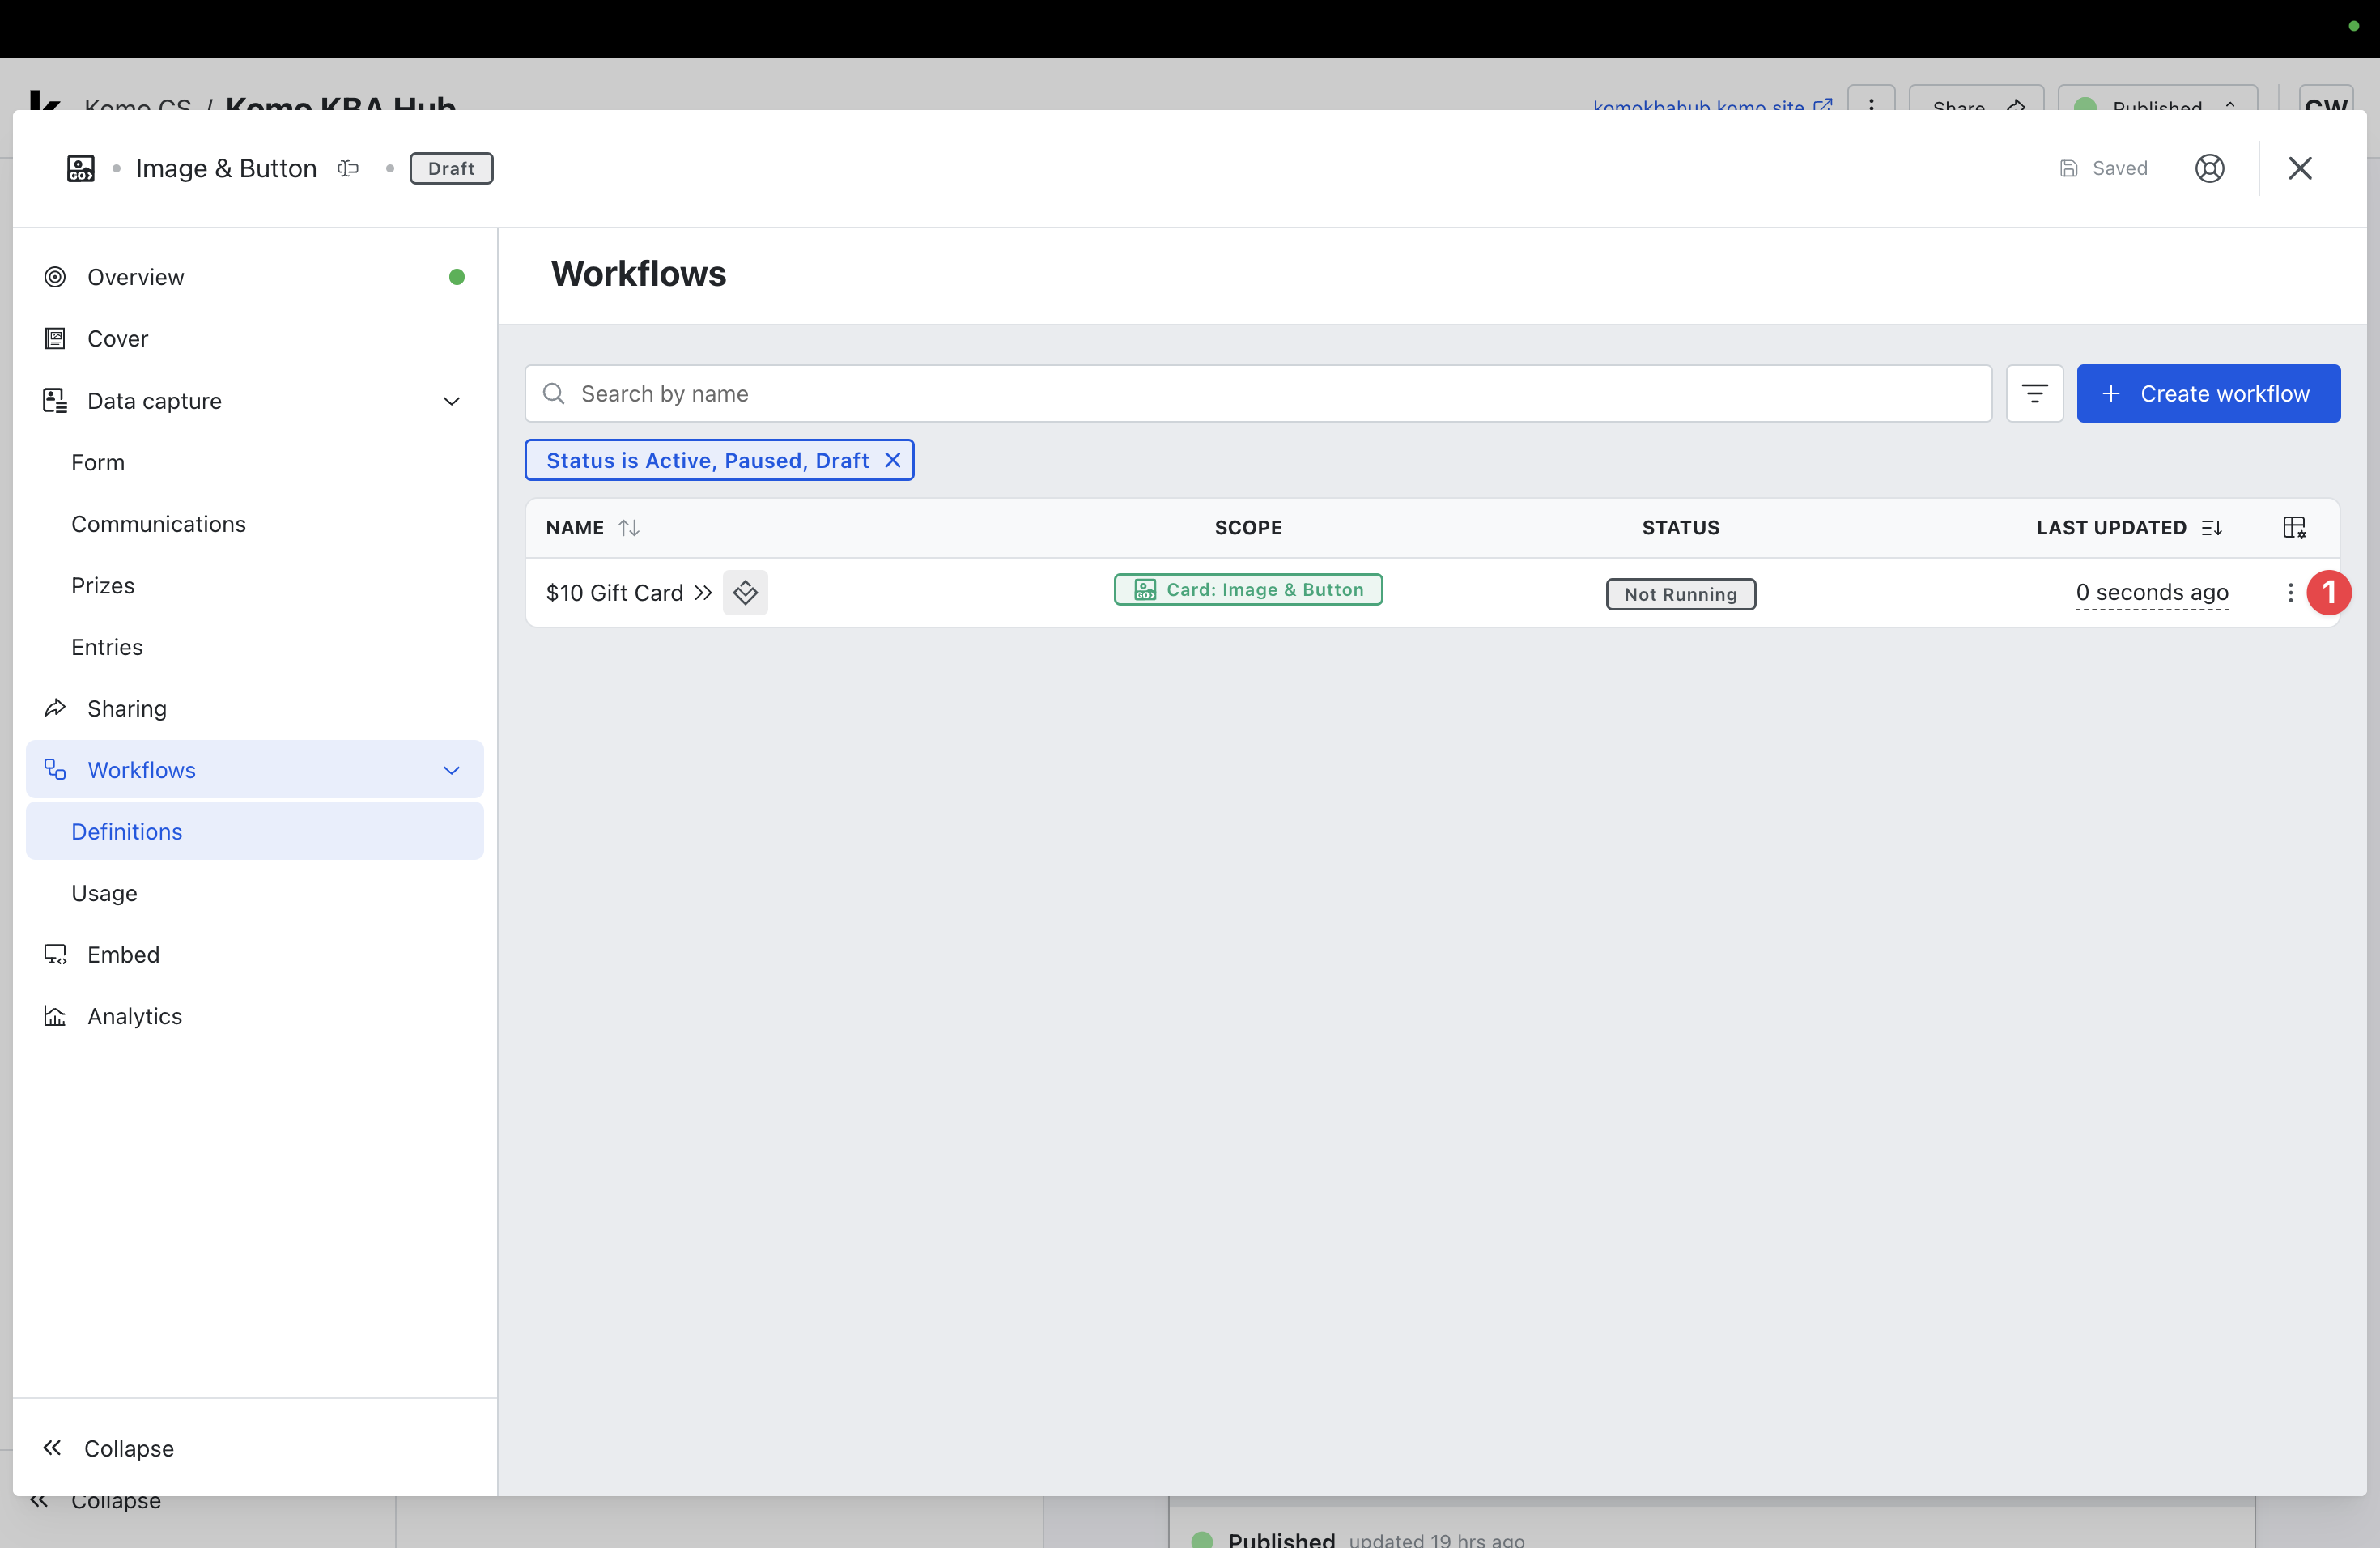2380x1548 pixels.
Task: Open the Usage menu item
Action: tap(104, 893)
